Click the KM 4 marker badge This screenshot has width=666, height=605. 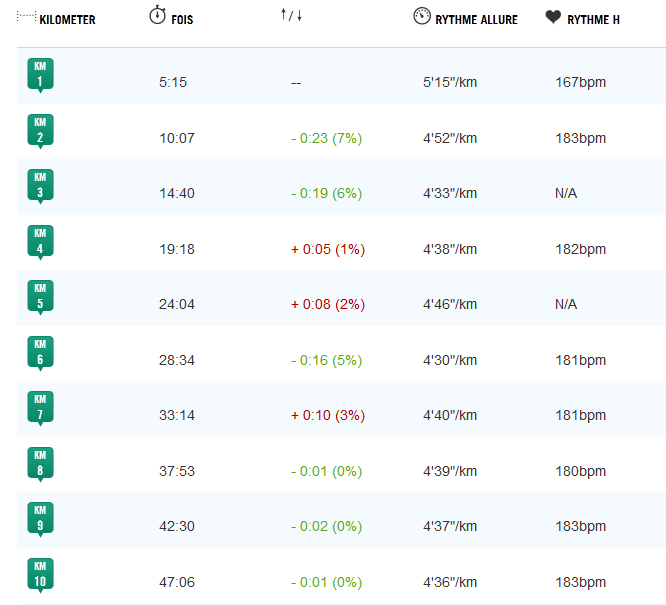(x=40, y=242)
